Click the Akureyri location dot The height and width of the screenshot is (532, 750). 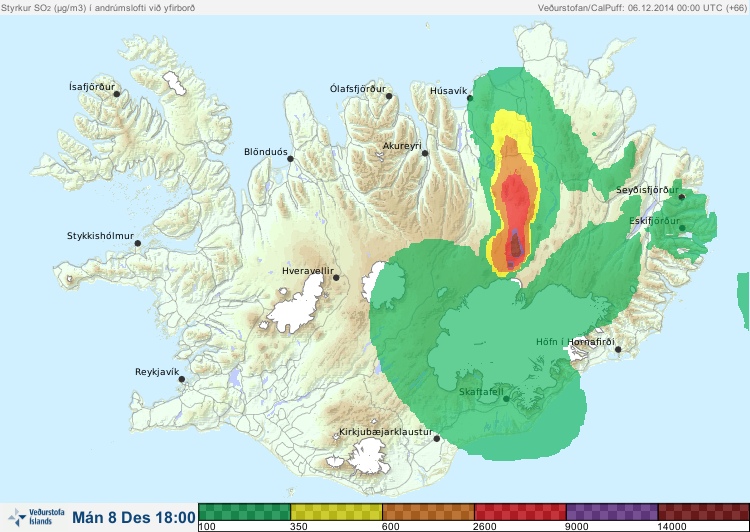pyautogui.click(x=425, y=153)
